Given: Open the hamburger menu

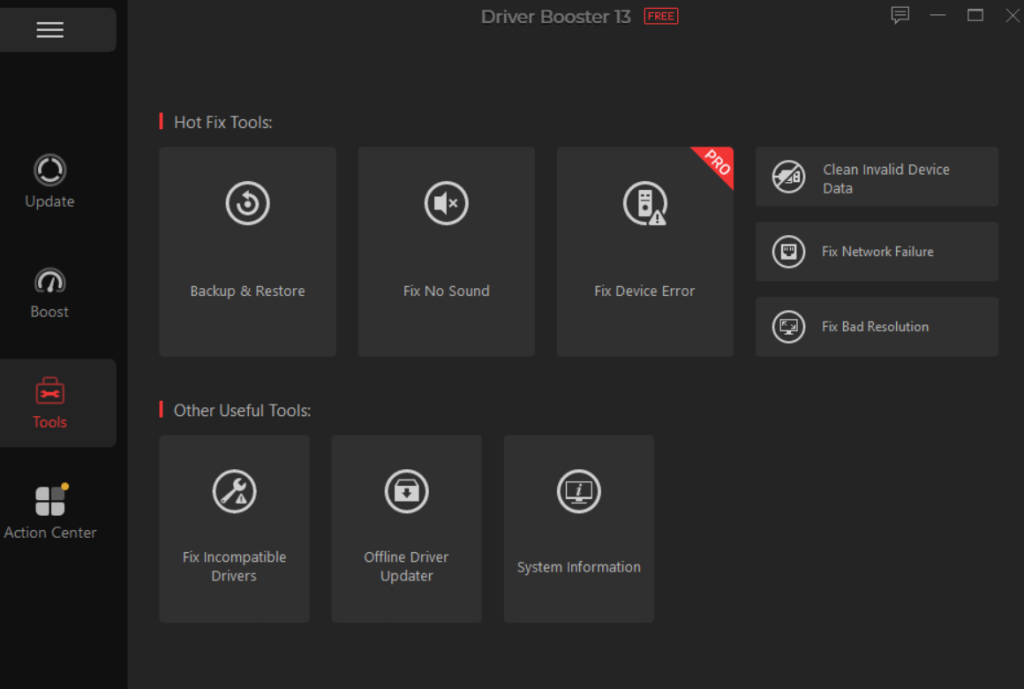Looking at the screenshot, I should pos(50,29).
